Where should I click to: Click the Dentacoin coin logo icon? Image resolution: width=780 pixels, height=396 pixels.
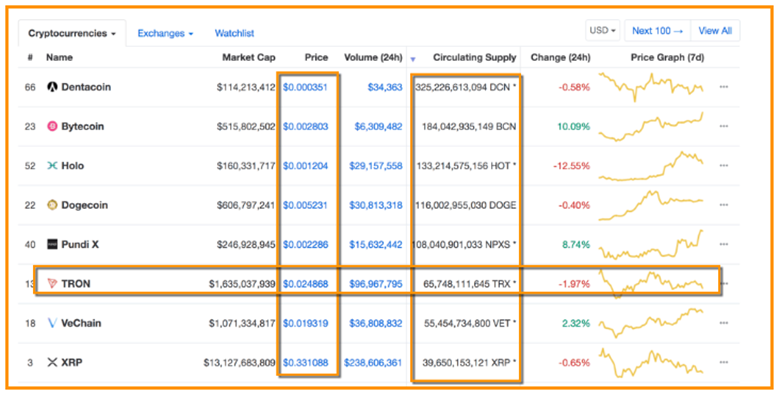52,87
